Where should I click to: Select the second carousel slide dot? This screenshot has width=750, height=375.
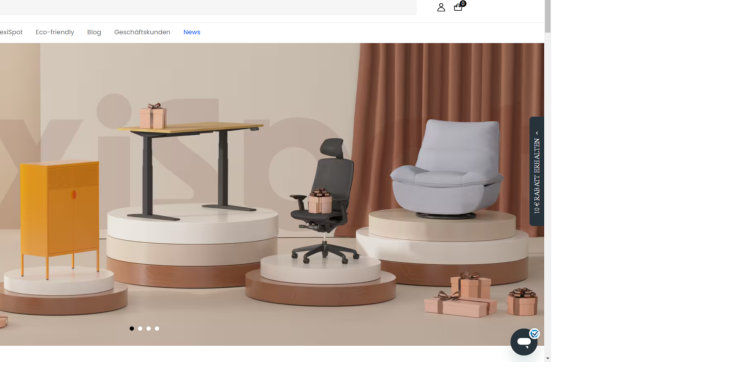(140, 329)
